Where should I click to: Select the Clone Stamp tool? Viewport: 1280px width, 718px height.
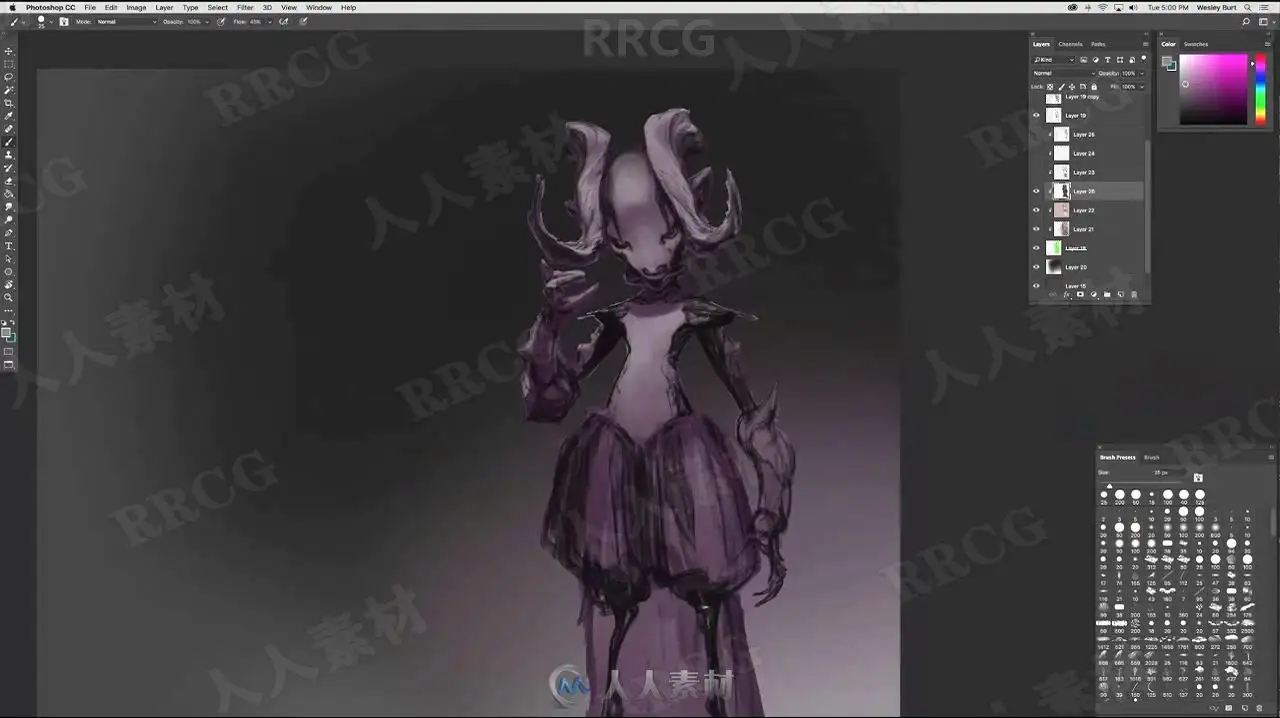tap(9, 154)
